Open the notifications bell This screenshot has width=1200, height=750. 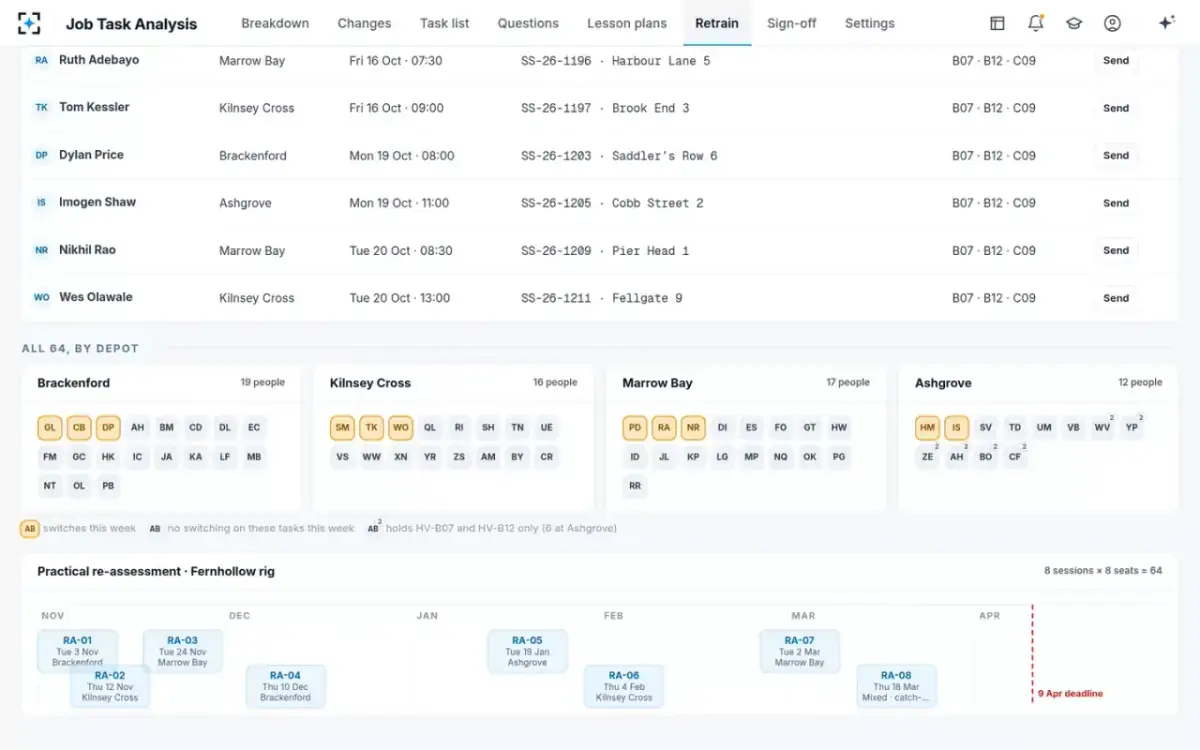(x=1036, y=23)
